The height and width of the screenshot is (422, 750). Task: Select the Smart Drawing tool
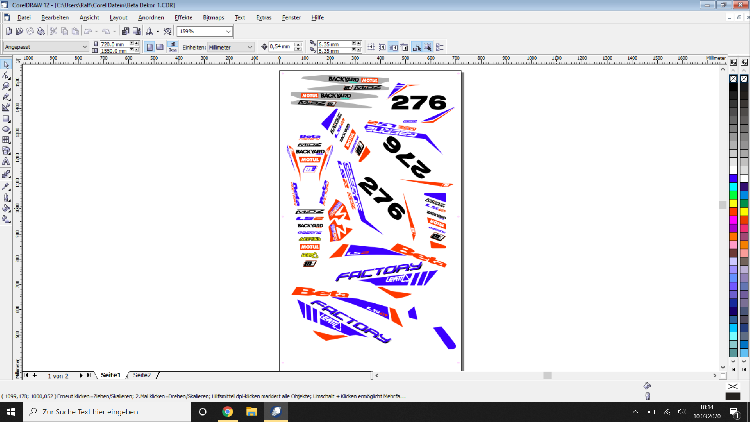[6, 108]
